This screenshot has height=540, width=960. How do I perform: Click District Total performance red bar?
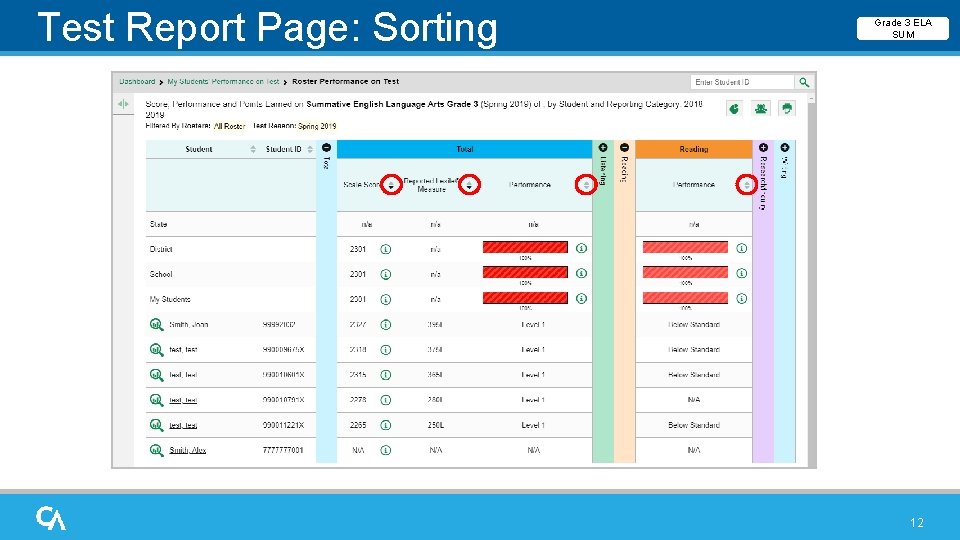coord(525,247)
